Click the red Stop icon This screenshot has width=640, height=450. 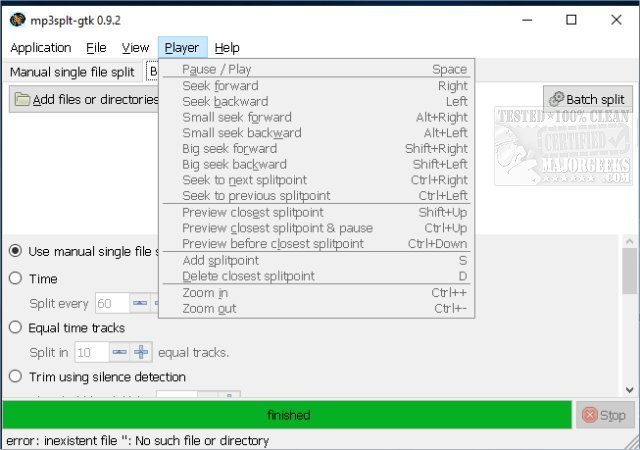click(590, 415)
